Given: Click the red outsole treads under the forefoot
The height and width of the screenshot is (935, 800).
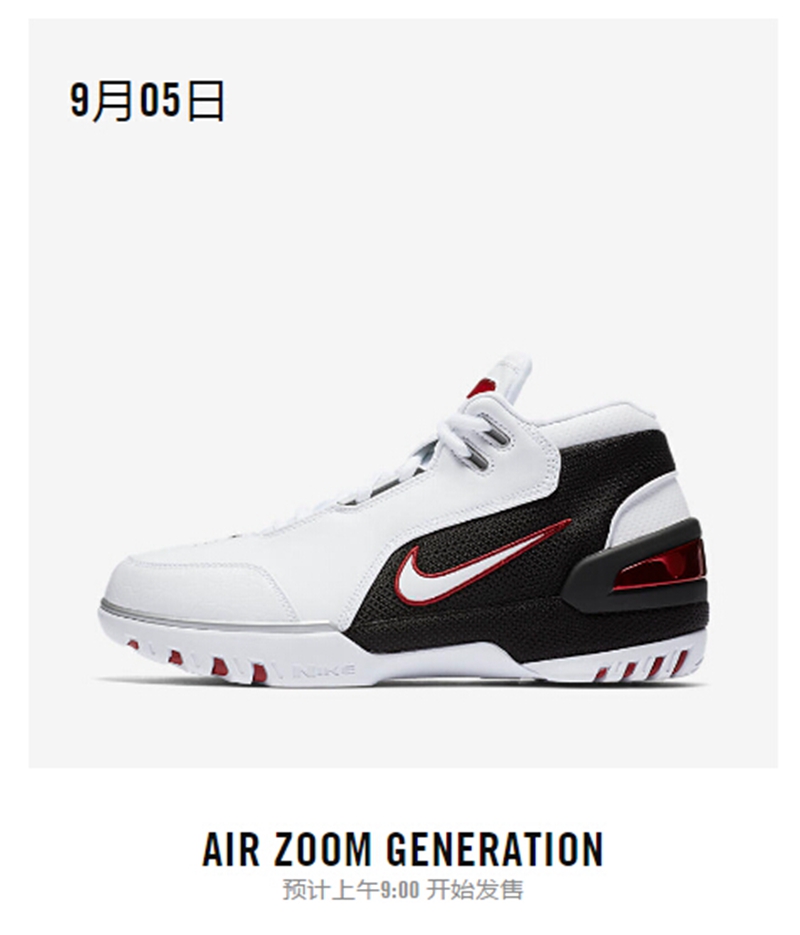Looking at the screenshot, I should tap(197, 660).
